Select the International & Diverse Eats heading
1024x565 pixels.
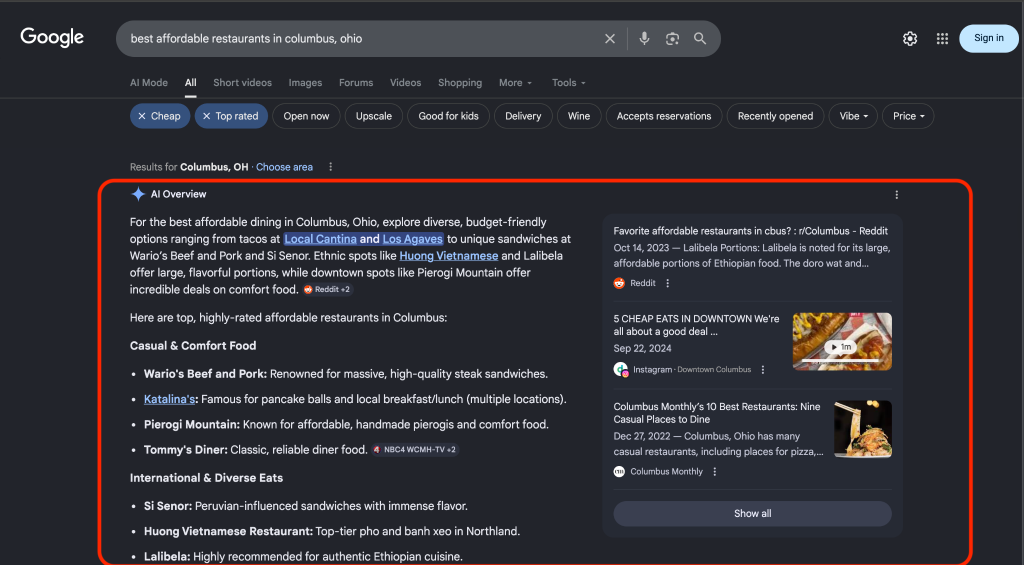coord(206,478)
